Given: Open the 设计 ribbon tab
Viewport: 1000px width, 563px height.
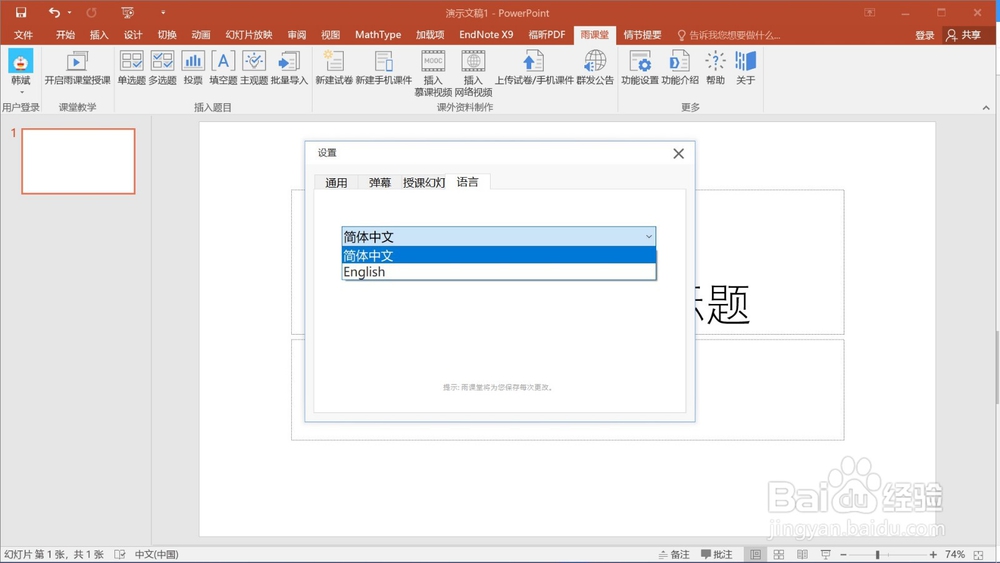Looking at the screenshot, I should [x=133, y=34].
